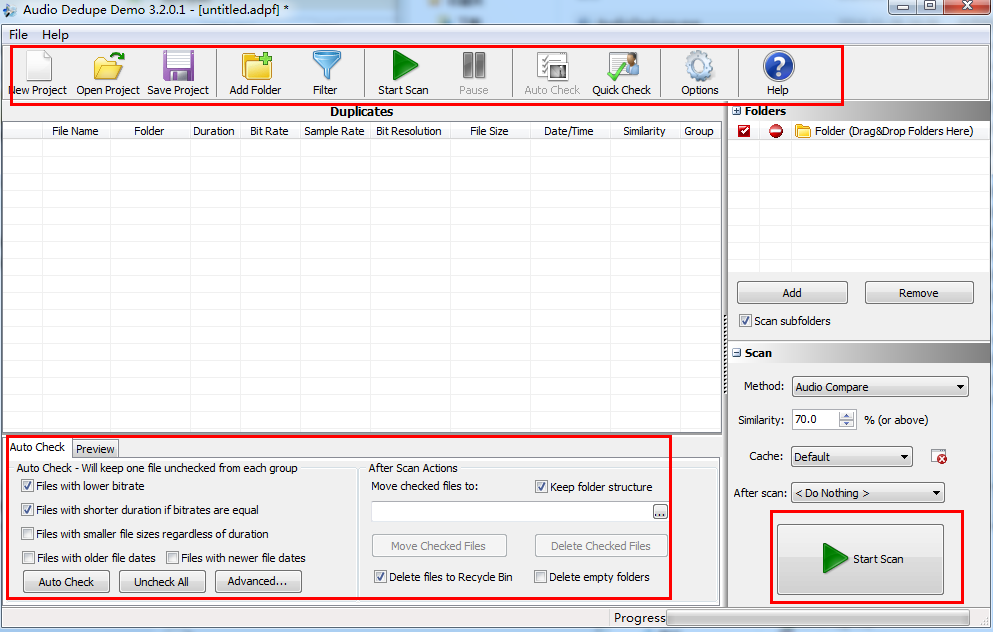The width and height of the screenshot is (993, 632).
Task: Open Help from the toolbar
Action: pos(778,73)
